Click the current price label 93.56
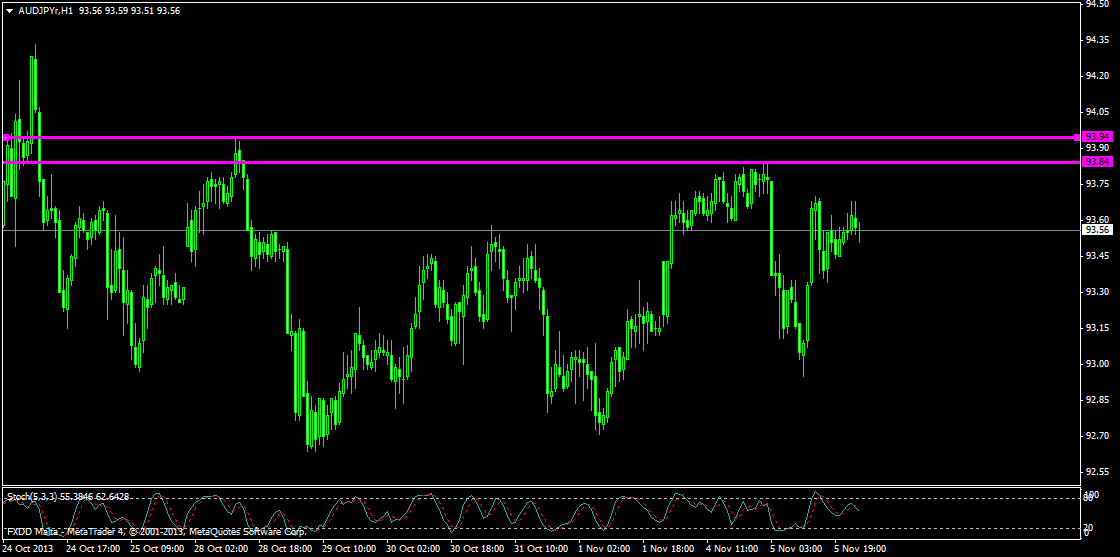Image resolution: width=1120 pixels, height=557 pixels. (x=1097, y=230)
